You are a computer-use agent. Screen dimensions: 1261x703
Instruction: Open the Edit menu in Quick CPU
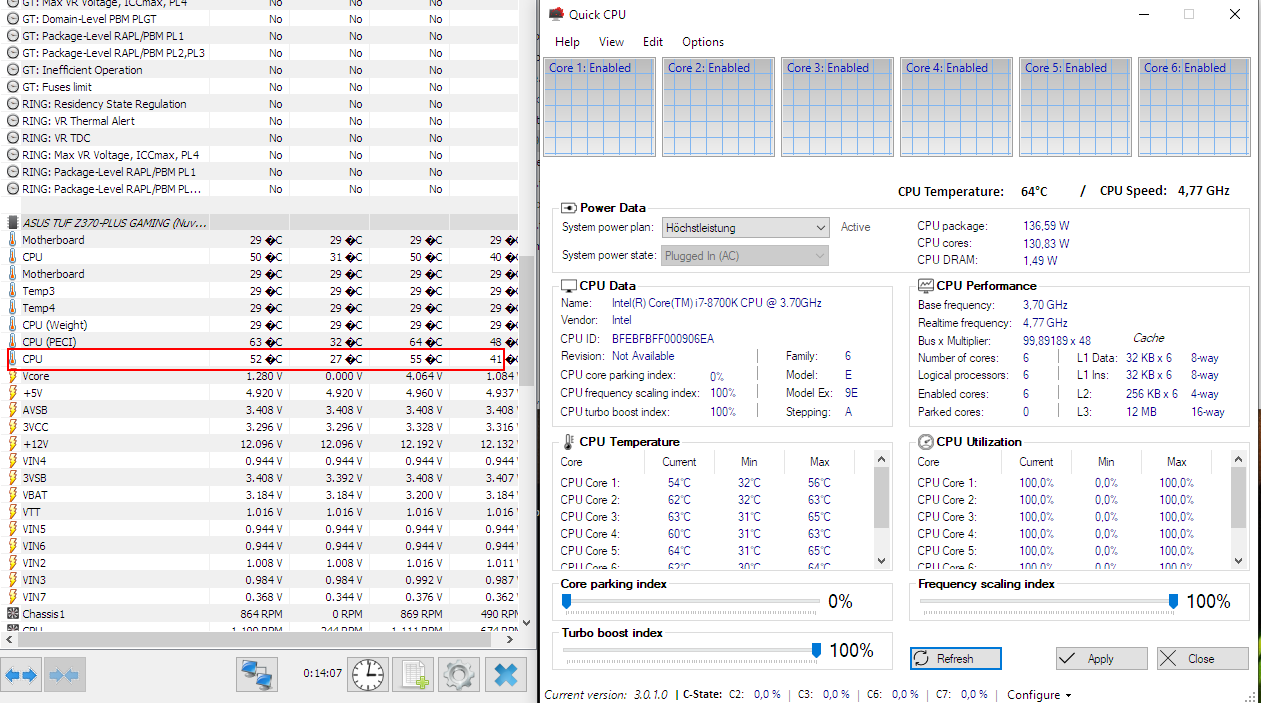(x=653, y=42)
